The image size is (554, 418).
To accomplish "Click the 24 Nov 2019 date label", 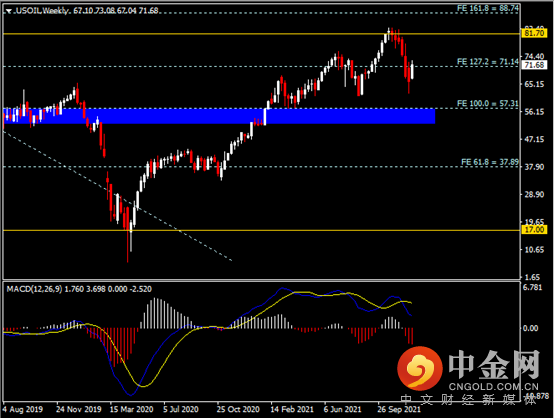I will coord(78,410).
